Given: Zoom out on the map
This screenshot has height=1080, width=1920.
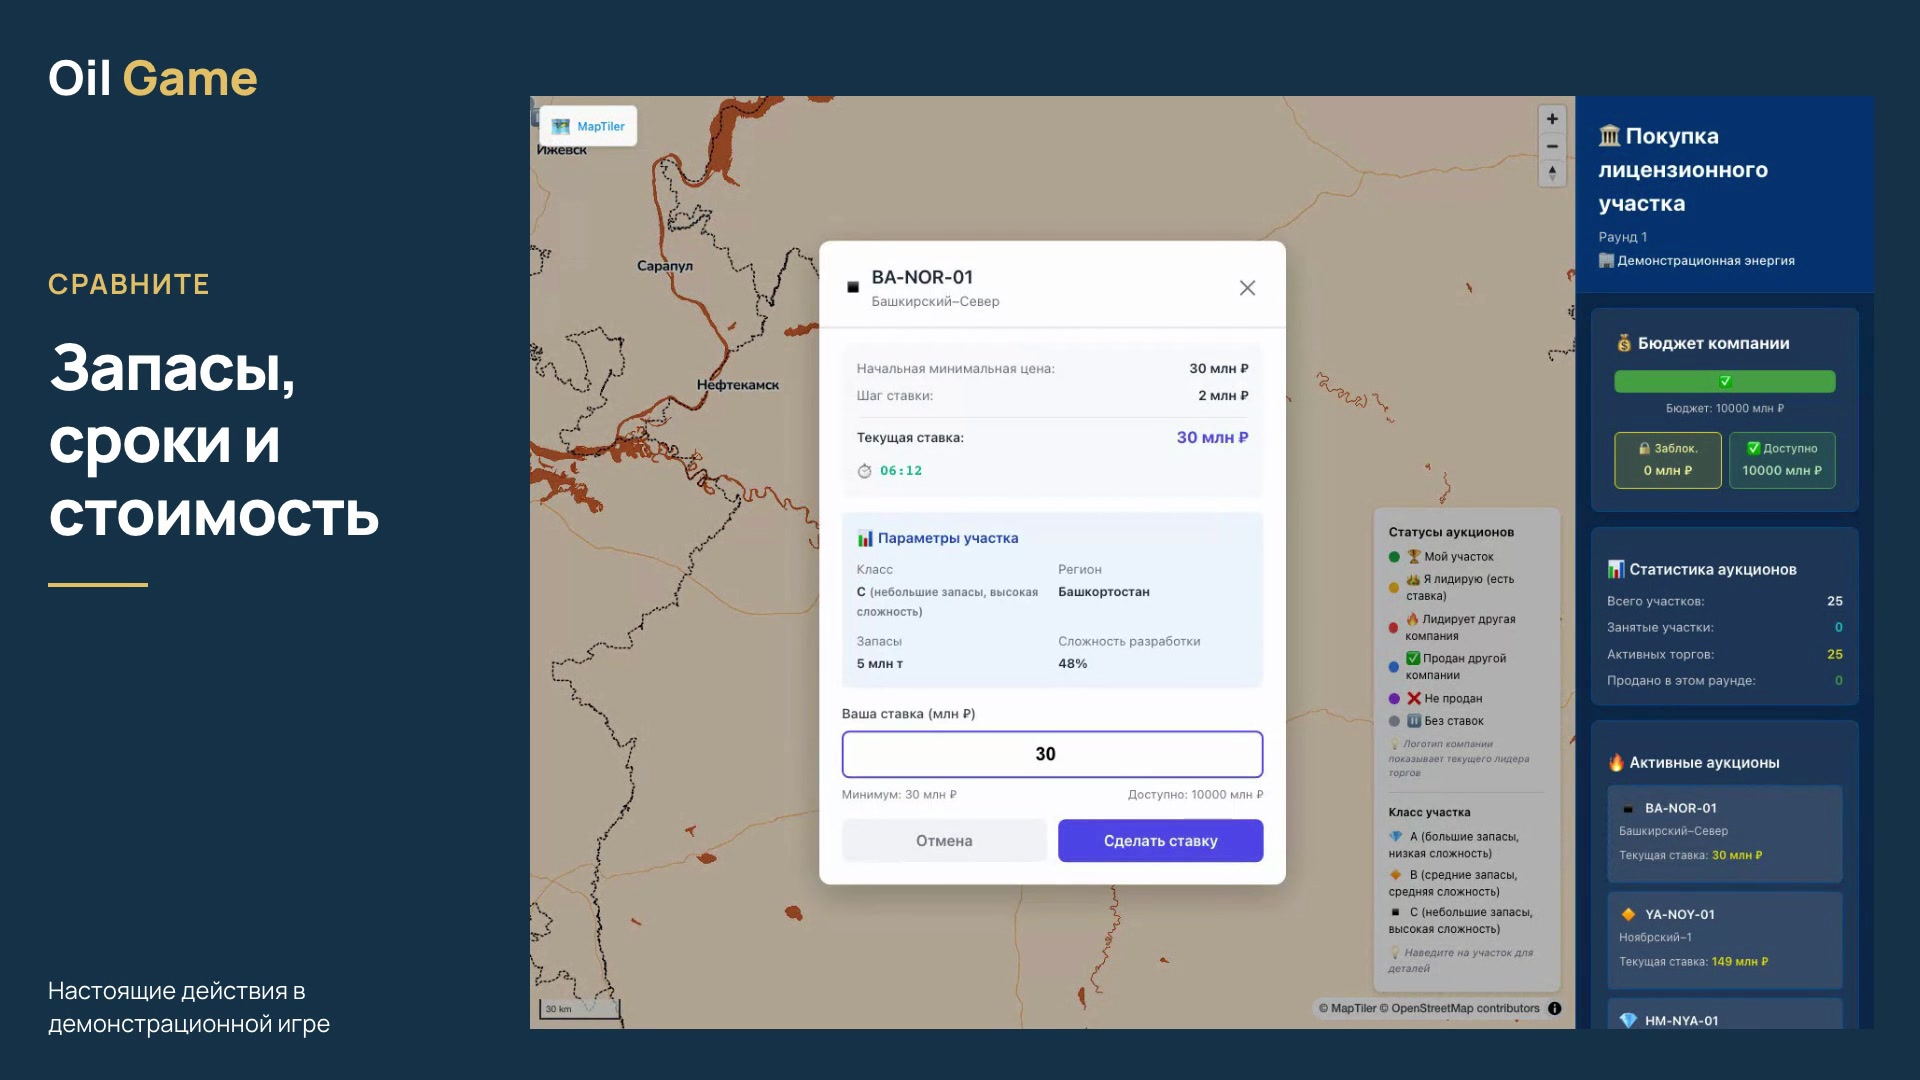Looking at the screenshot, I should [x=1552, y=146].
